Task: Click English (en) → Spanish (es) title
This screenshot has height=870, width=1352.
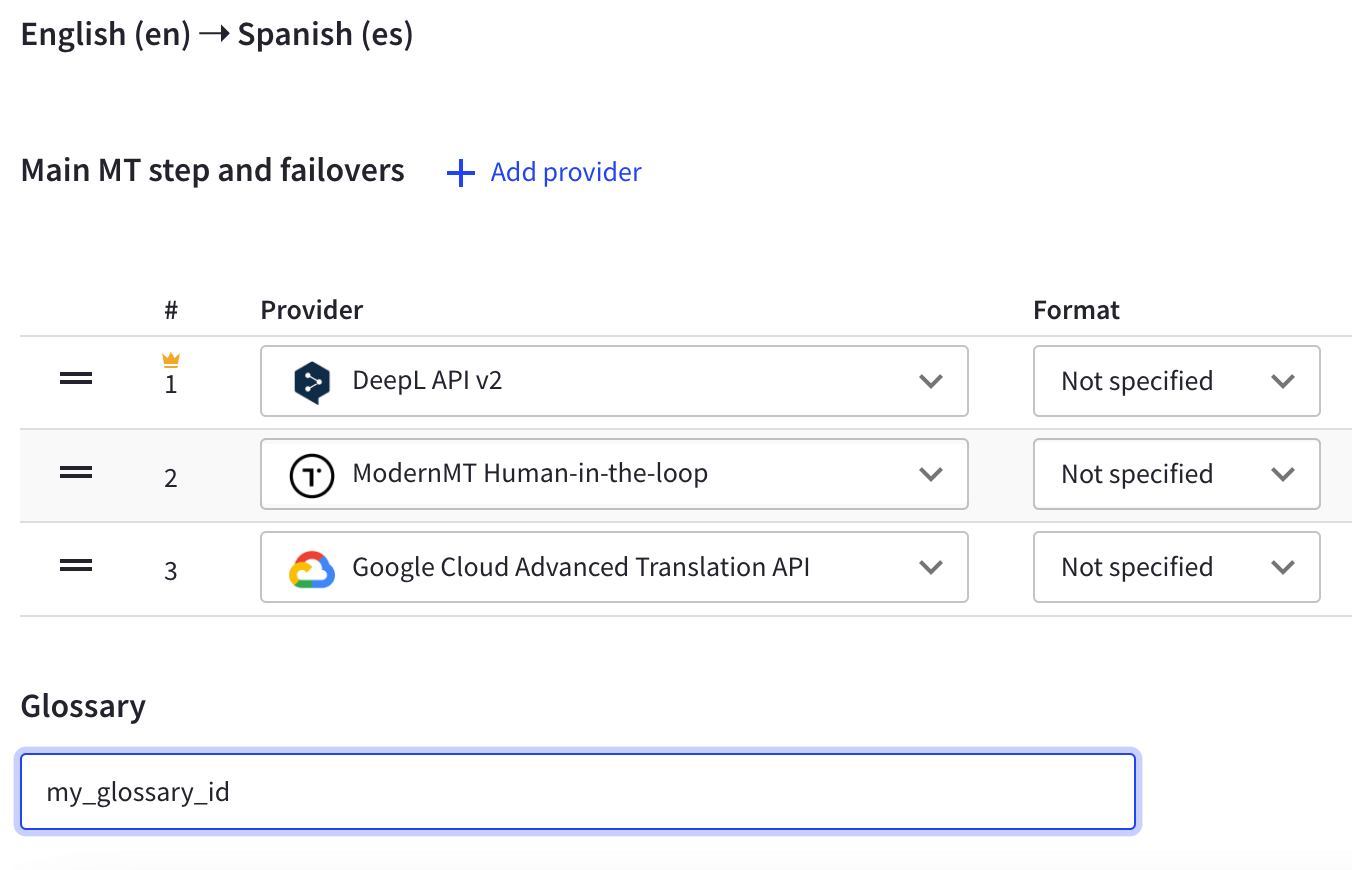Action: coord(217,35)
